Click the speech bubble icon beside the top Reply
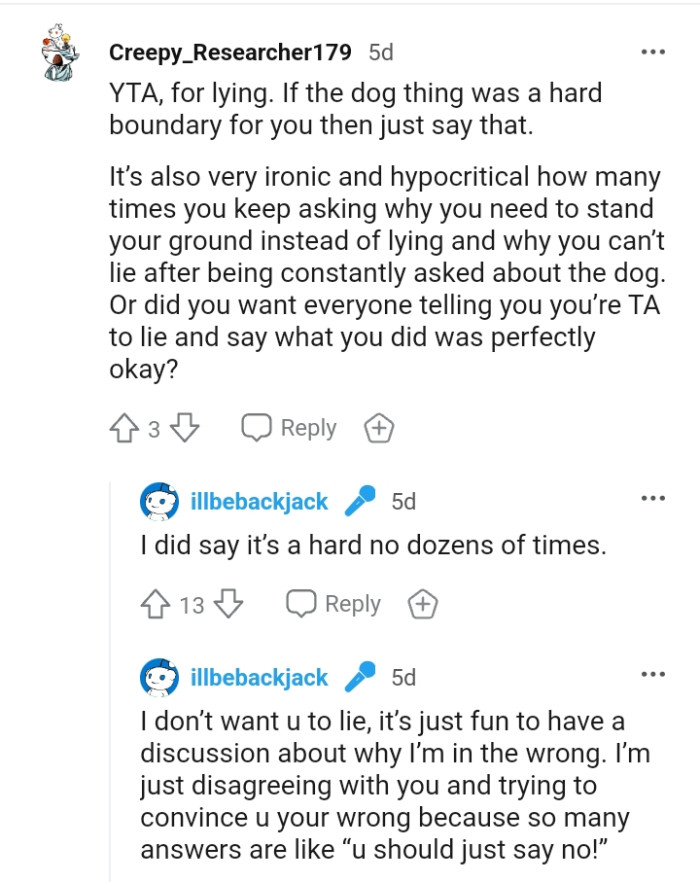Screen dimensions: 700x882 [258, 427]
